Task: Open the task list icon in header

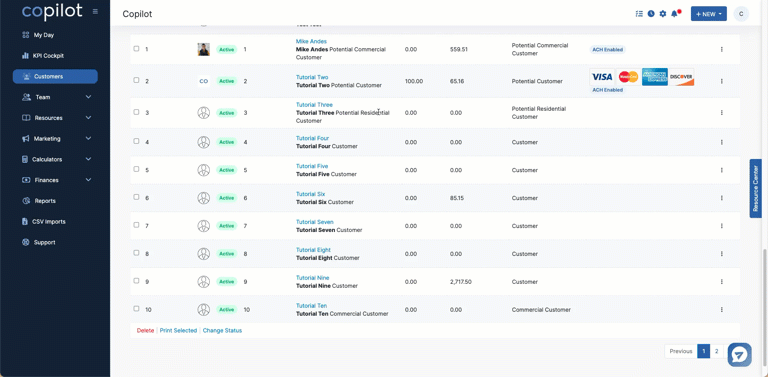Action: point(639,14)
